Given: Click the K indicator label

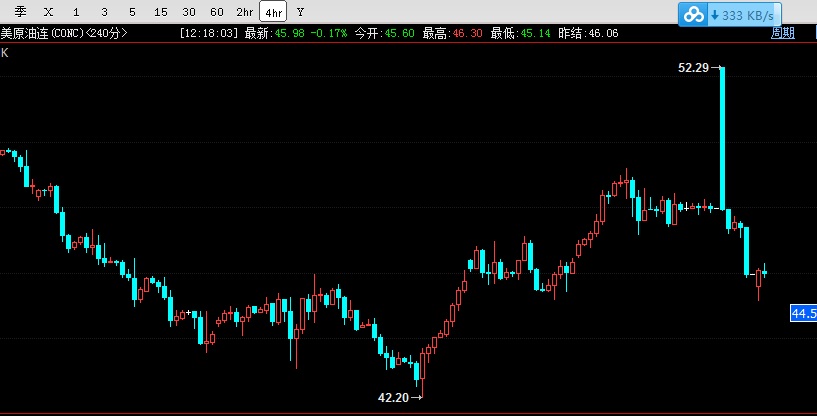Looking at the screenshot, I should [5, 52].
